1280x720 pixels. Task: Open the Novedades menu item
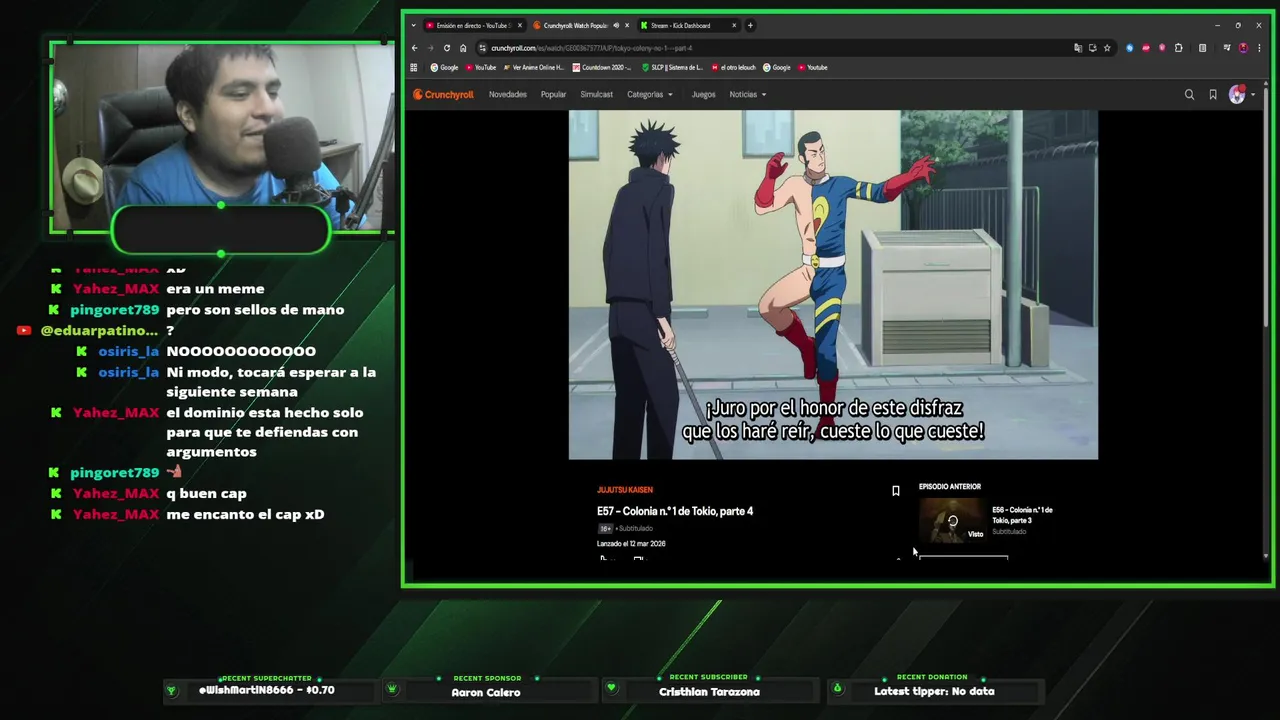point(508,95)
